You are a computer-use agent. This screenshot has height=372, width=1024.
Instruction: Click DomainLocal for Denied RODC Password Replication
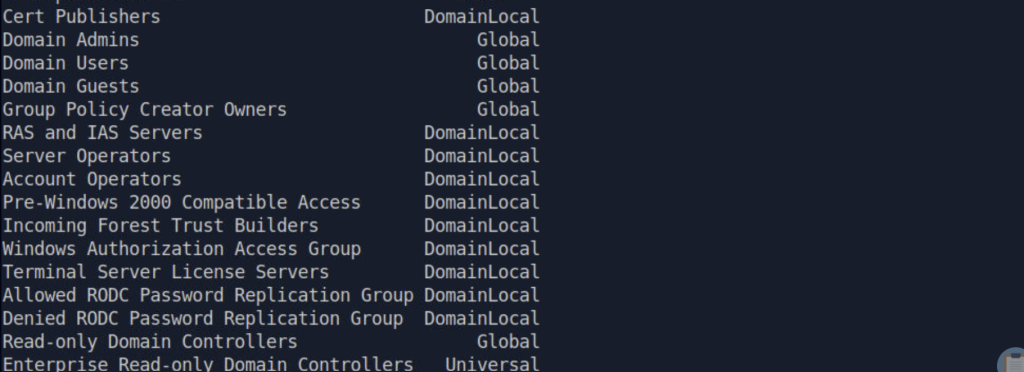(x=482, y=318)
